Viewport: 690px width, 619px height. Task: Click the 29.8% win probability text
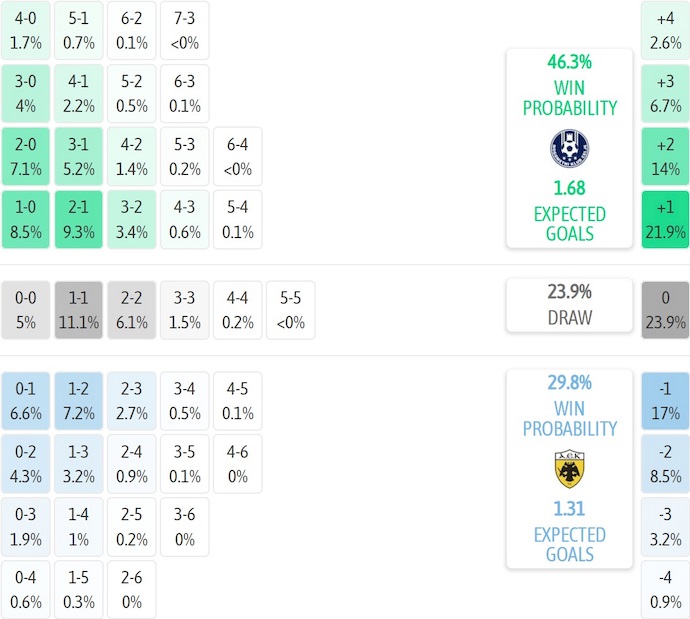click(569, 382)
